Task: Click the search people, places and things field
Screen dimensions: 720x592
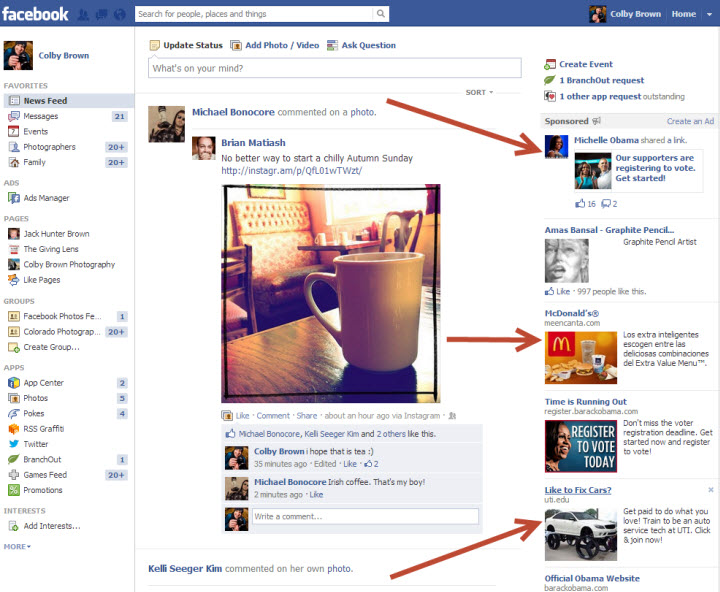Action: point(254,14)
